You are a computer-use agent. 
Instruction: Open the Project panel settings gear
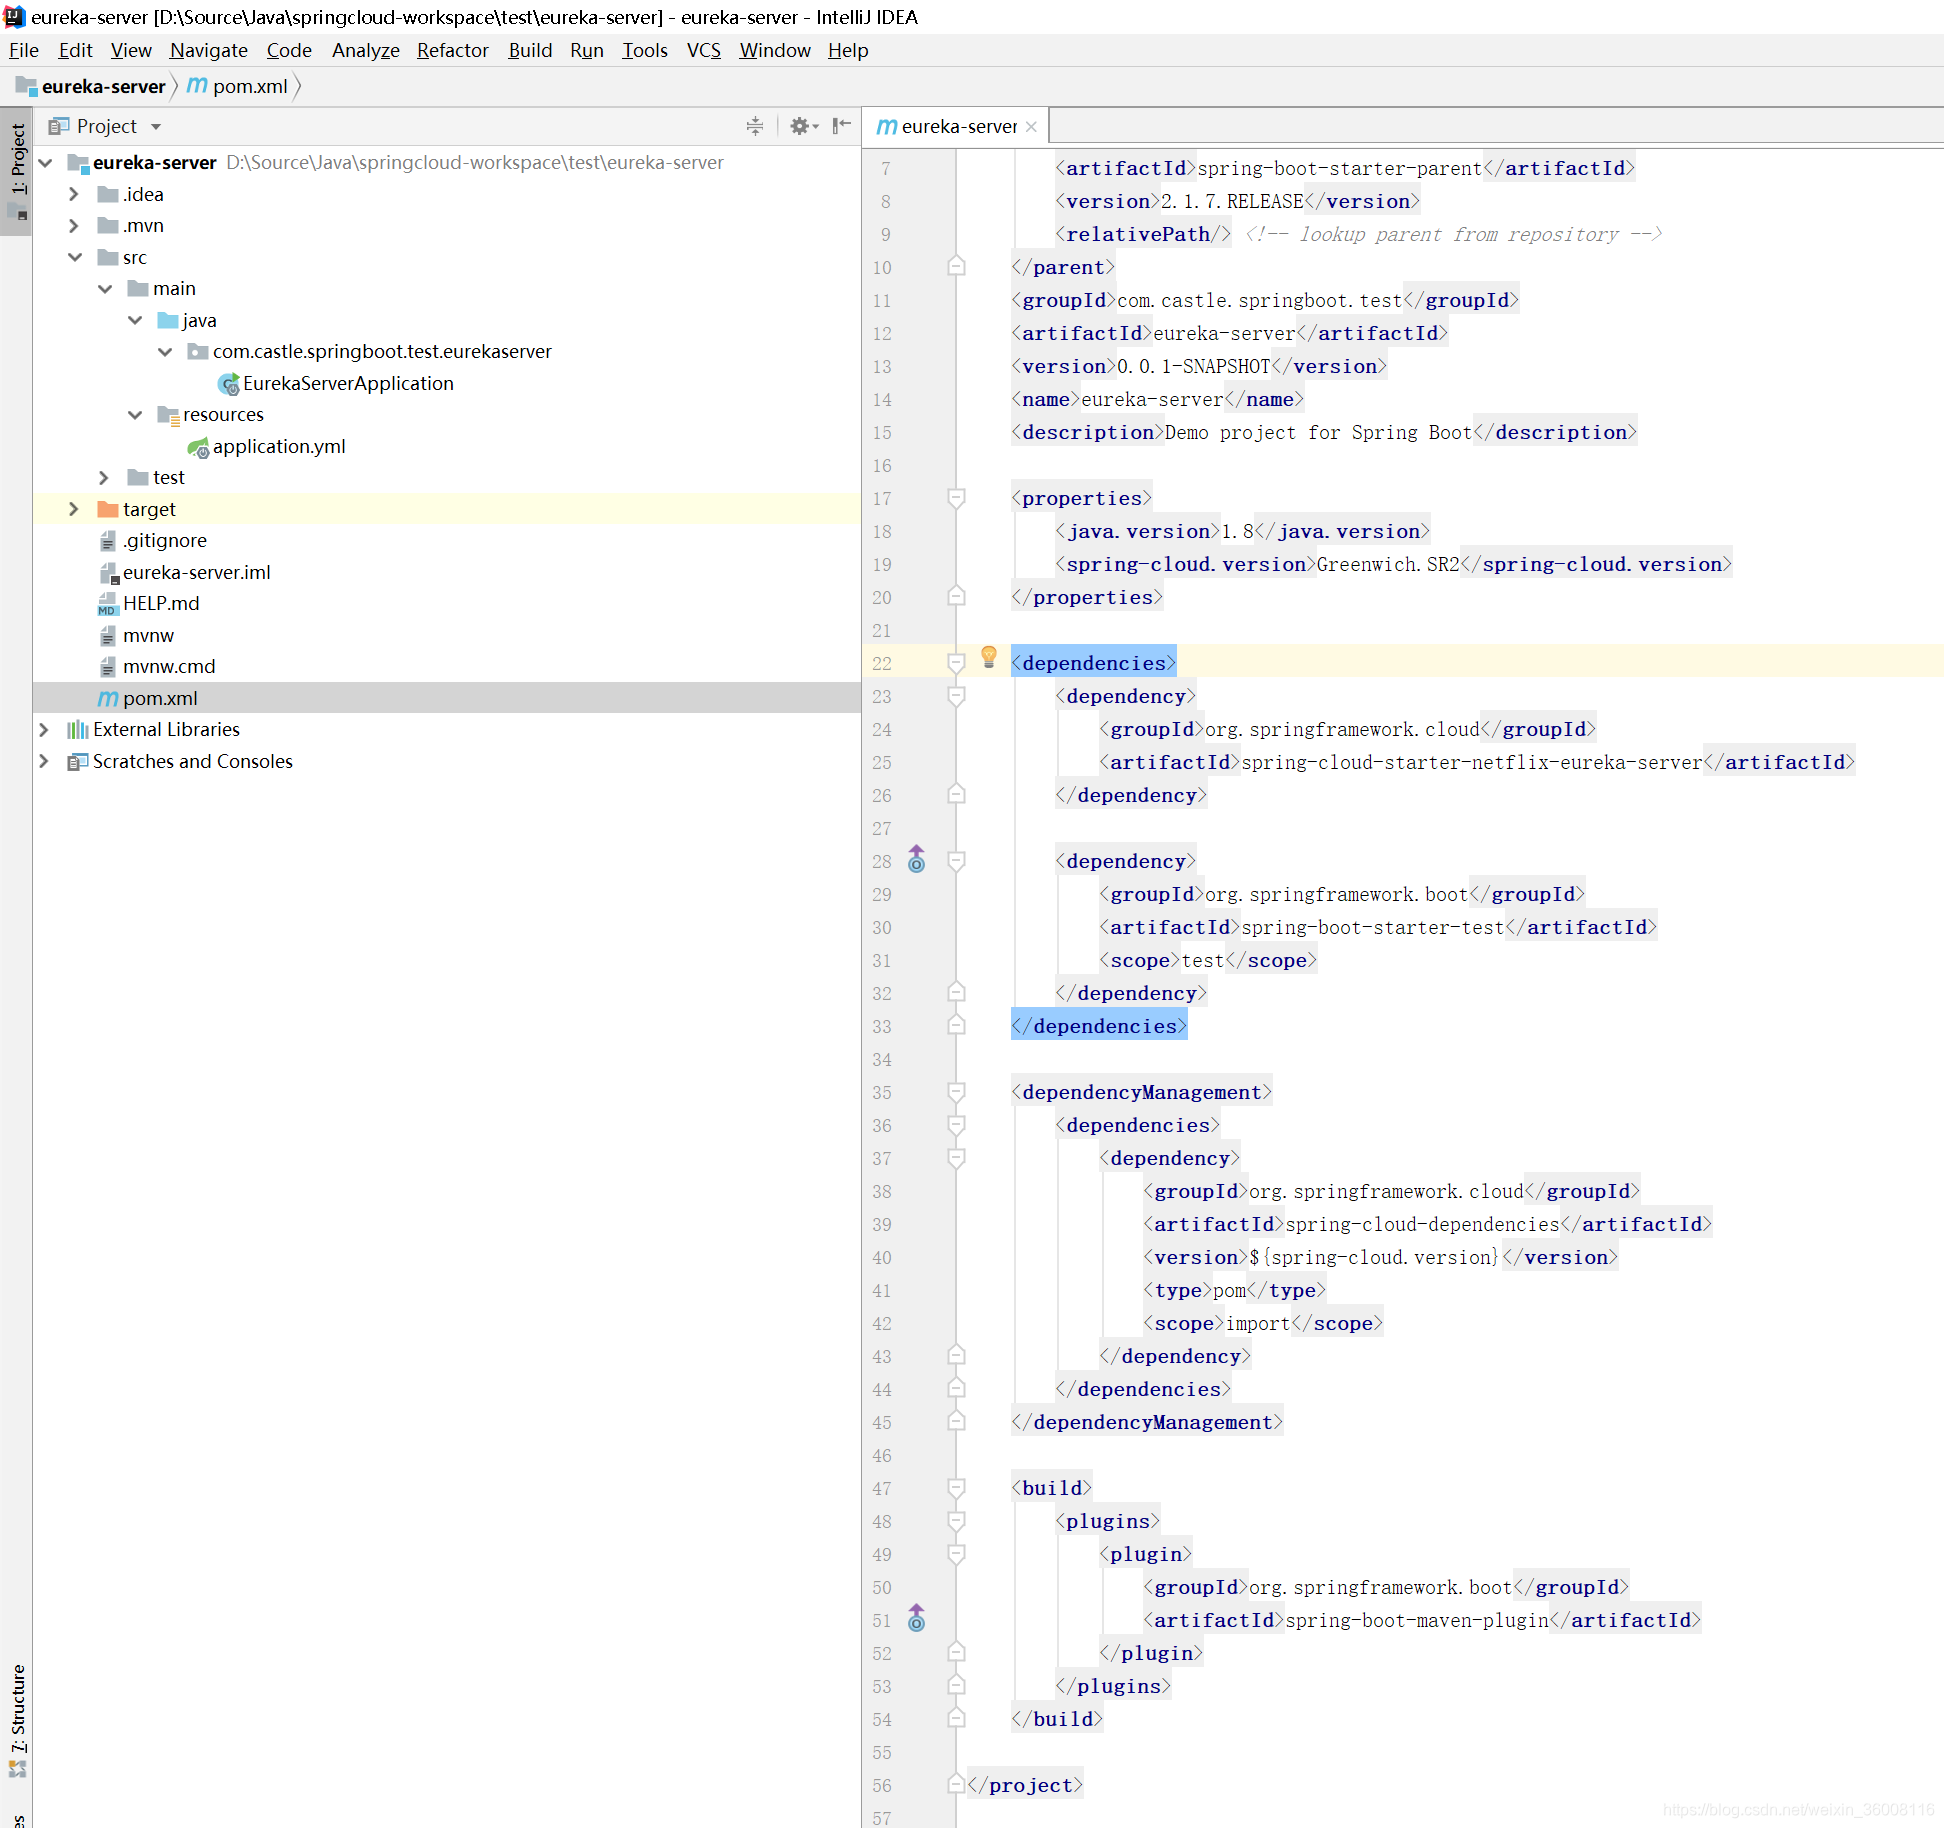click(803, 126)
